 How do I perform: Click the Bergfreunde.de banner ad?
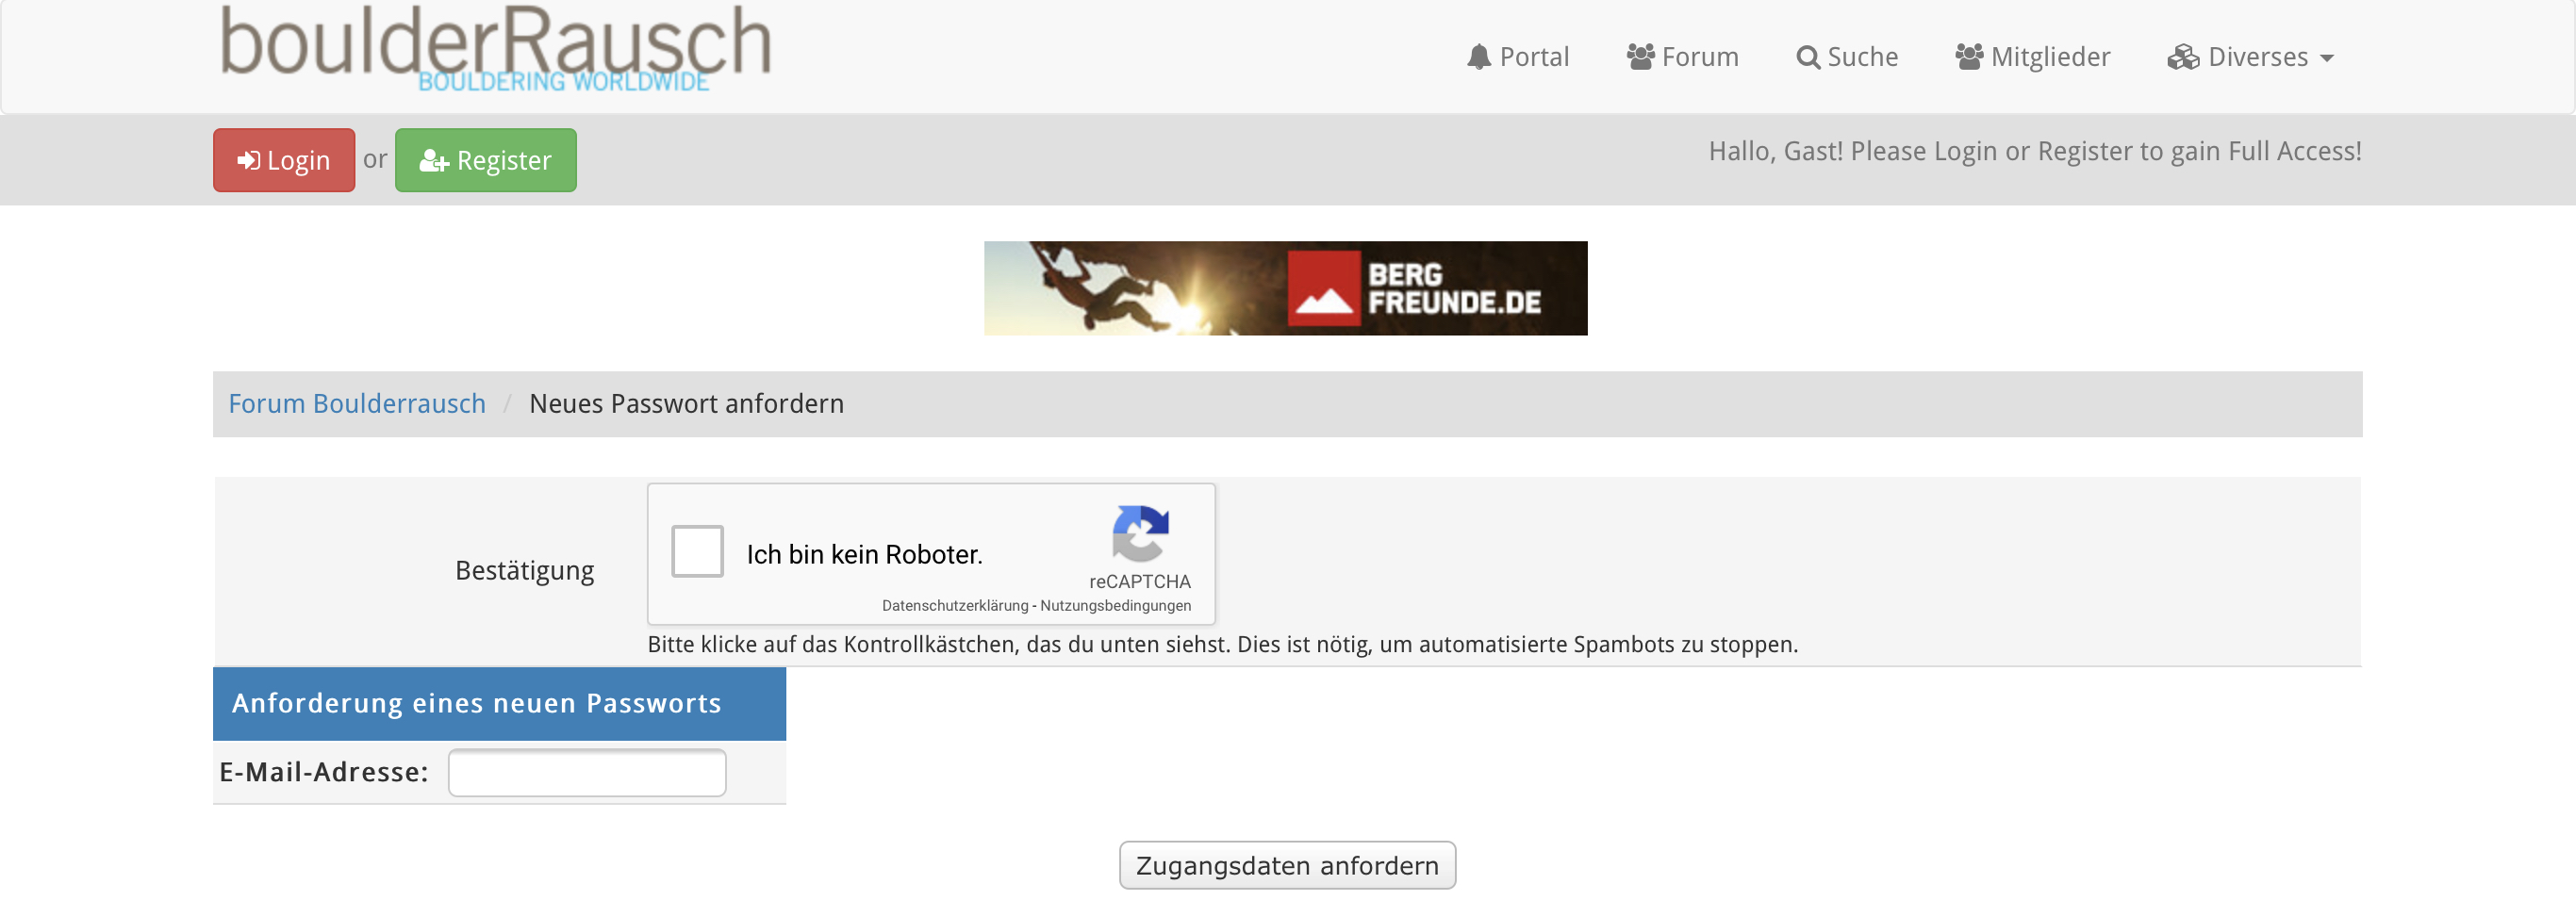(1286, 288)
